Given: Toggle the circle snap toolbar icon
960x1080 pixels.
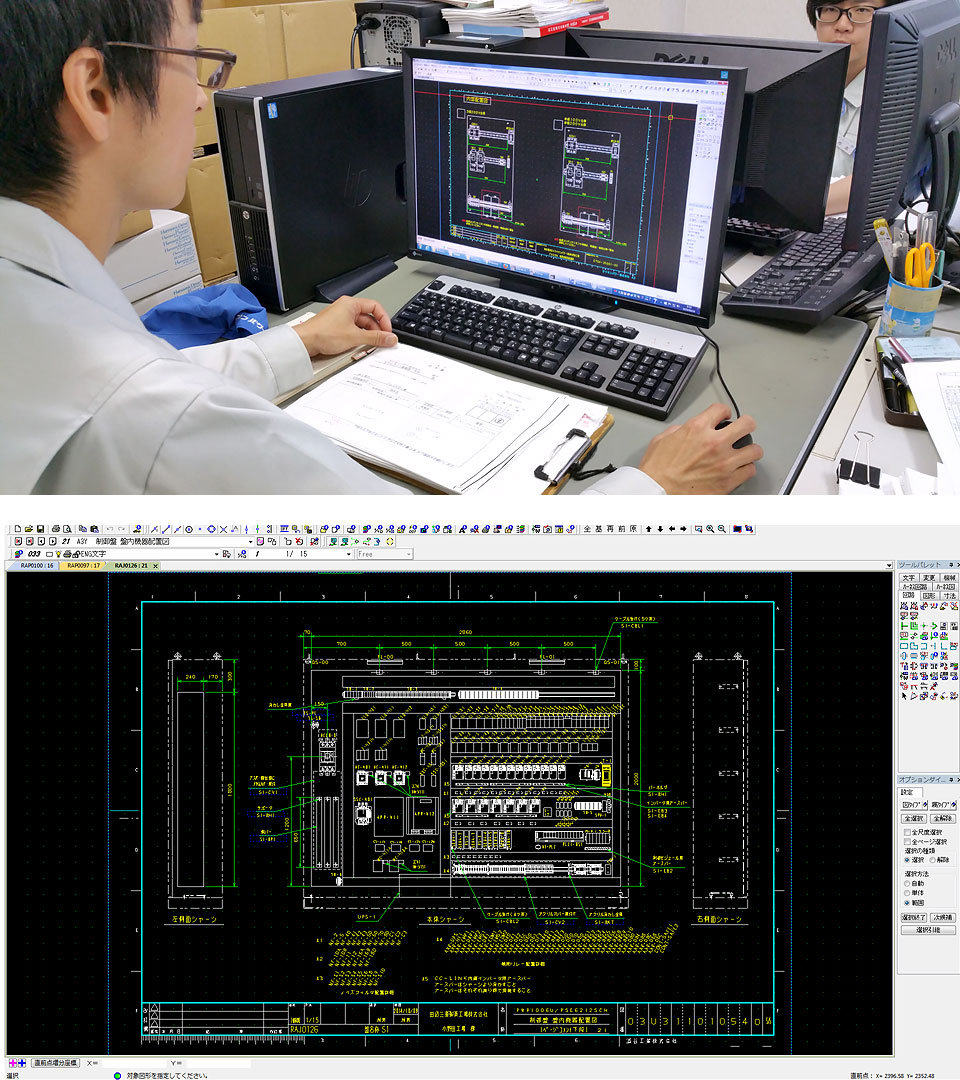Looking at the screenshot, I should pos(189,529).
